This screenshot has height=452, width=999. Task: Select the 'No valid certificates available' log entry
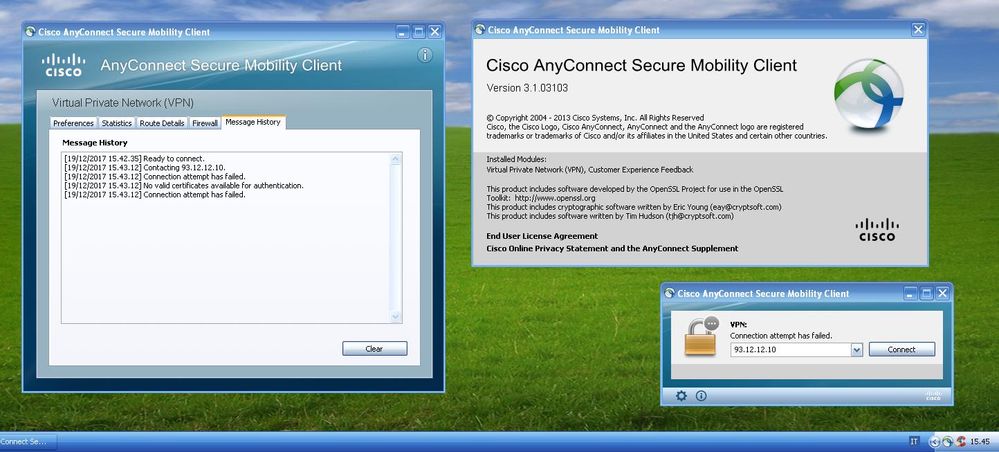[183, 186]
